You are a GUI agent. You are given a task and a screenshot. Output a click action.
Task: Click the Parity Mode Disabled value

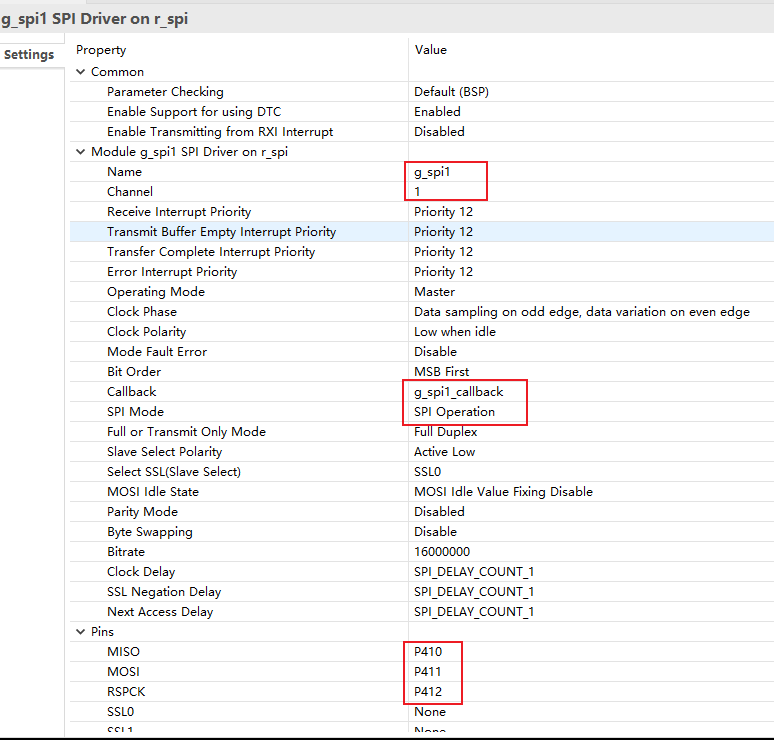(439, 512)
